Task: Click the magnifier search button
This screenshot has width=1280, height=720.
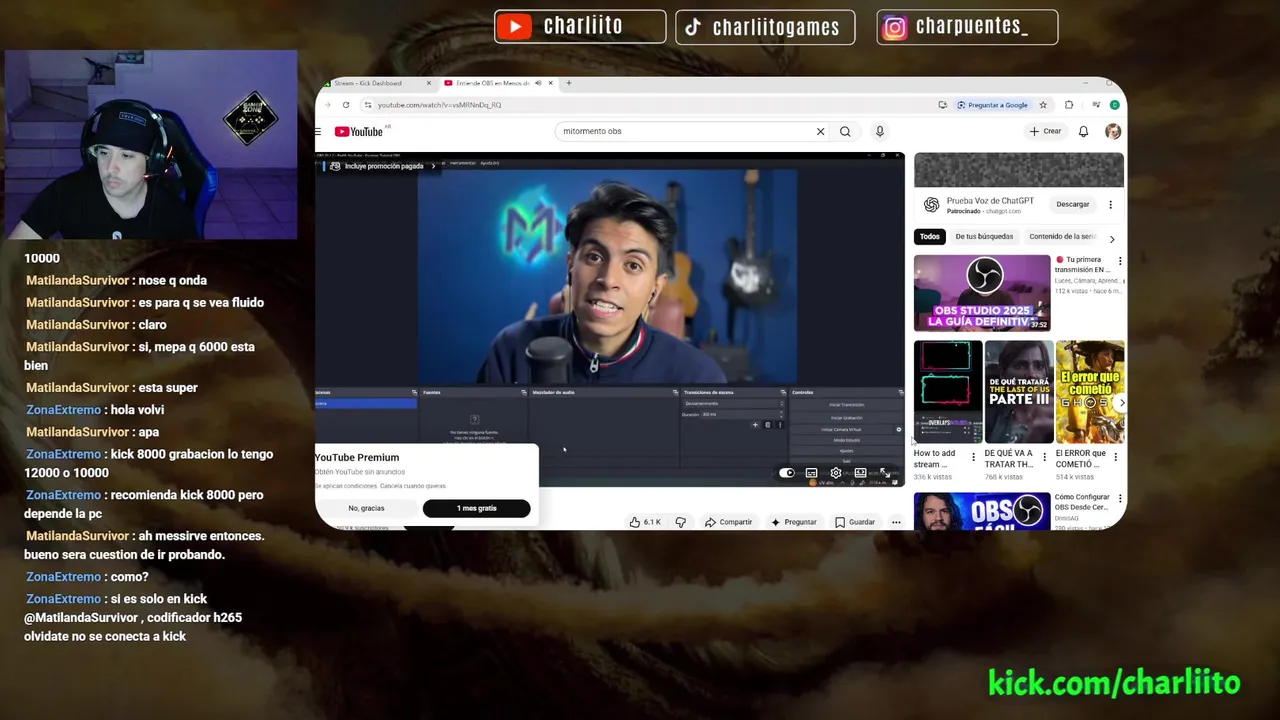Action: [845, 131]
